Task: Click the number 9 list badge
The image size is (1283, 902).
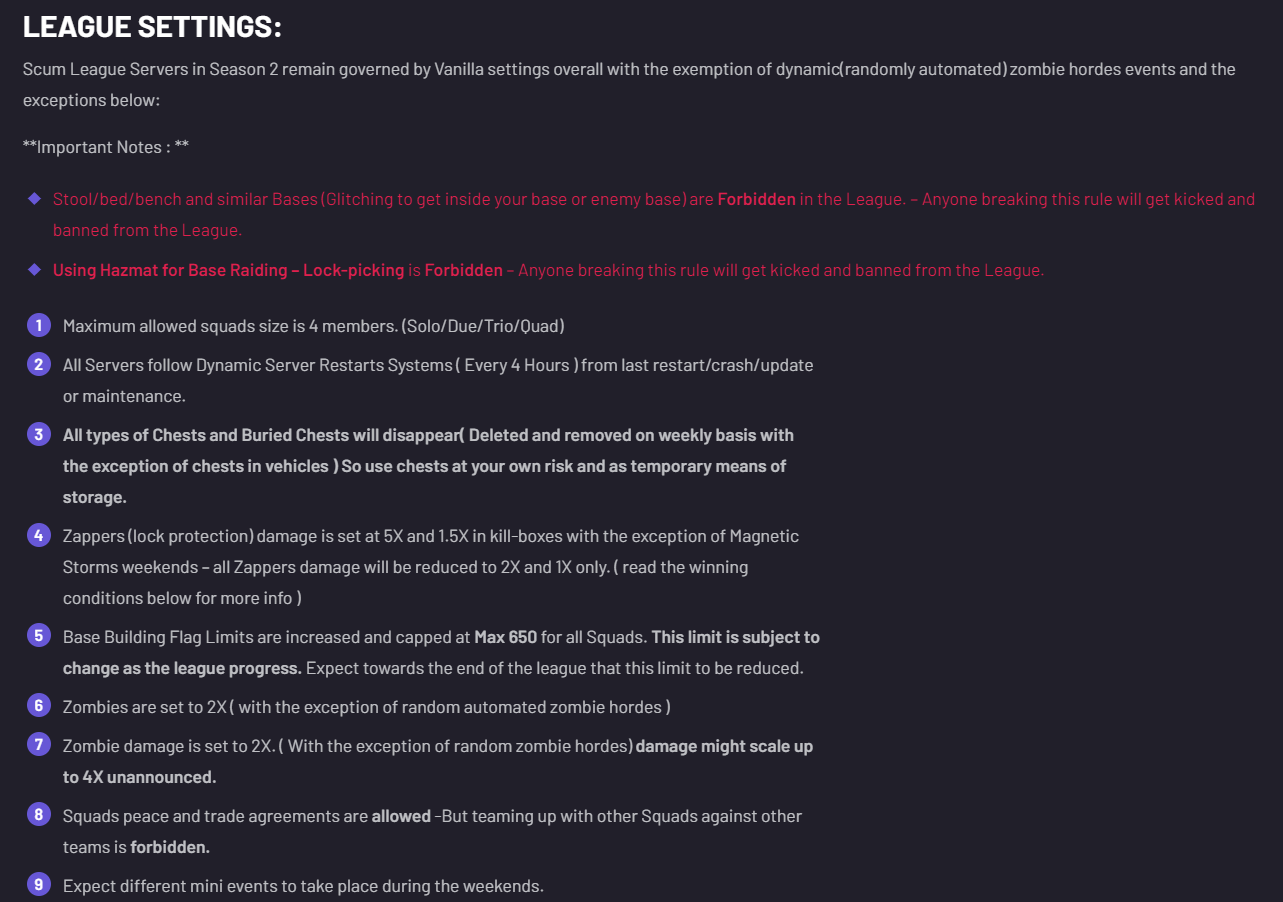Action: [38, 886]
